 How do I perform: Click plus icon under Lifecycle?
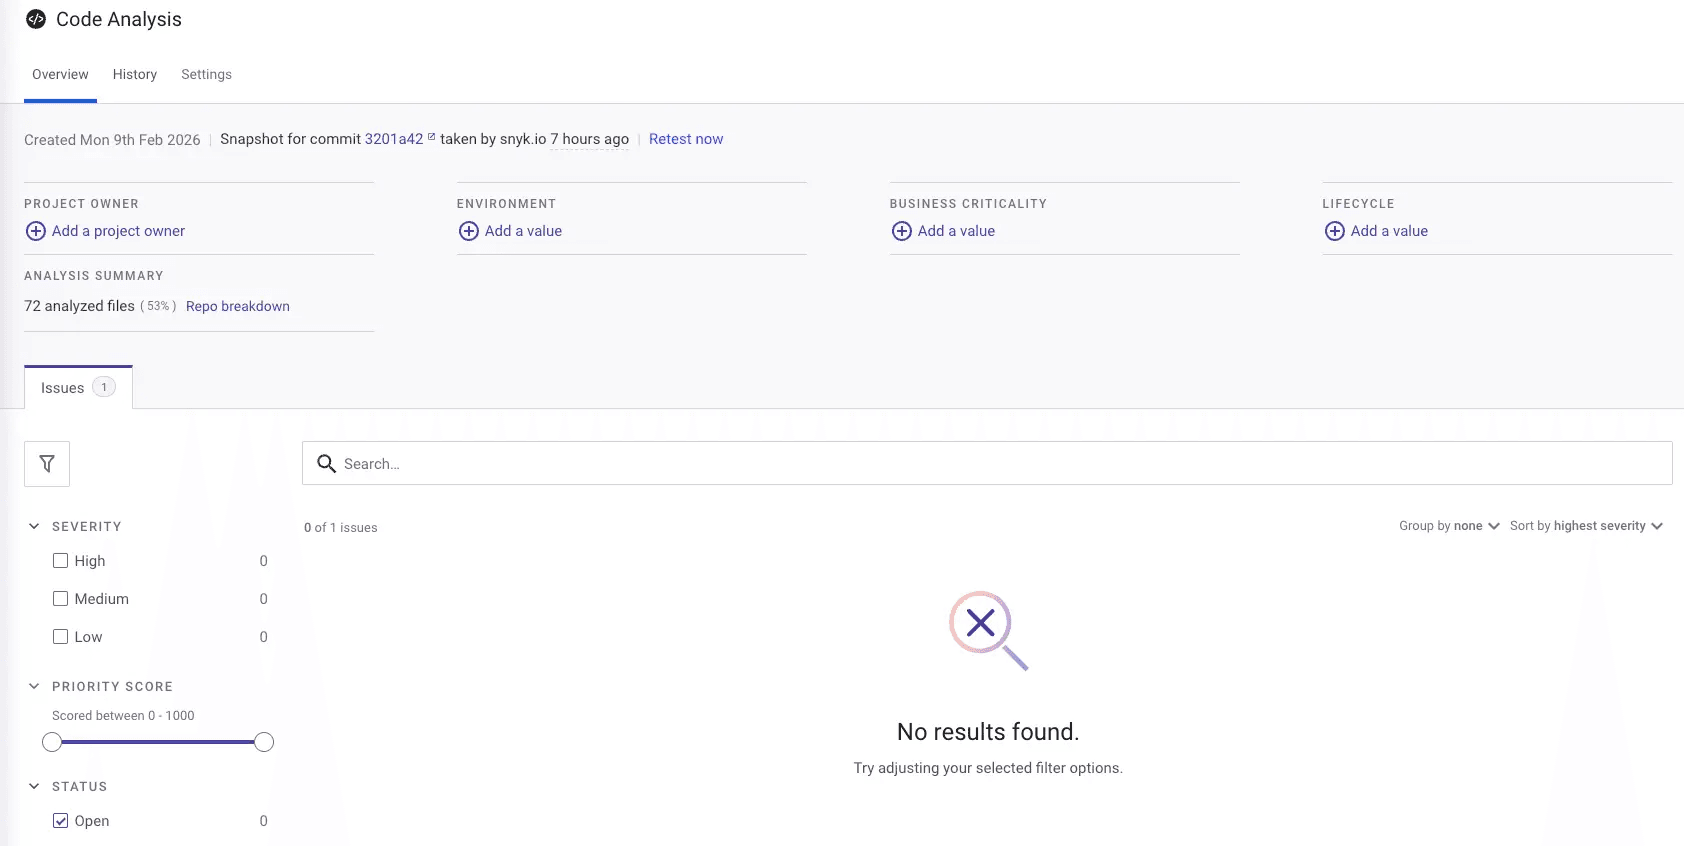coord(1335,231)
